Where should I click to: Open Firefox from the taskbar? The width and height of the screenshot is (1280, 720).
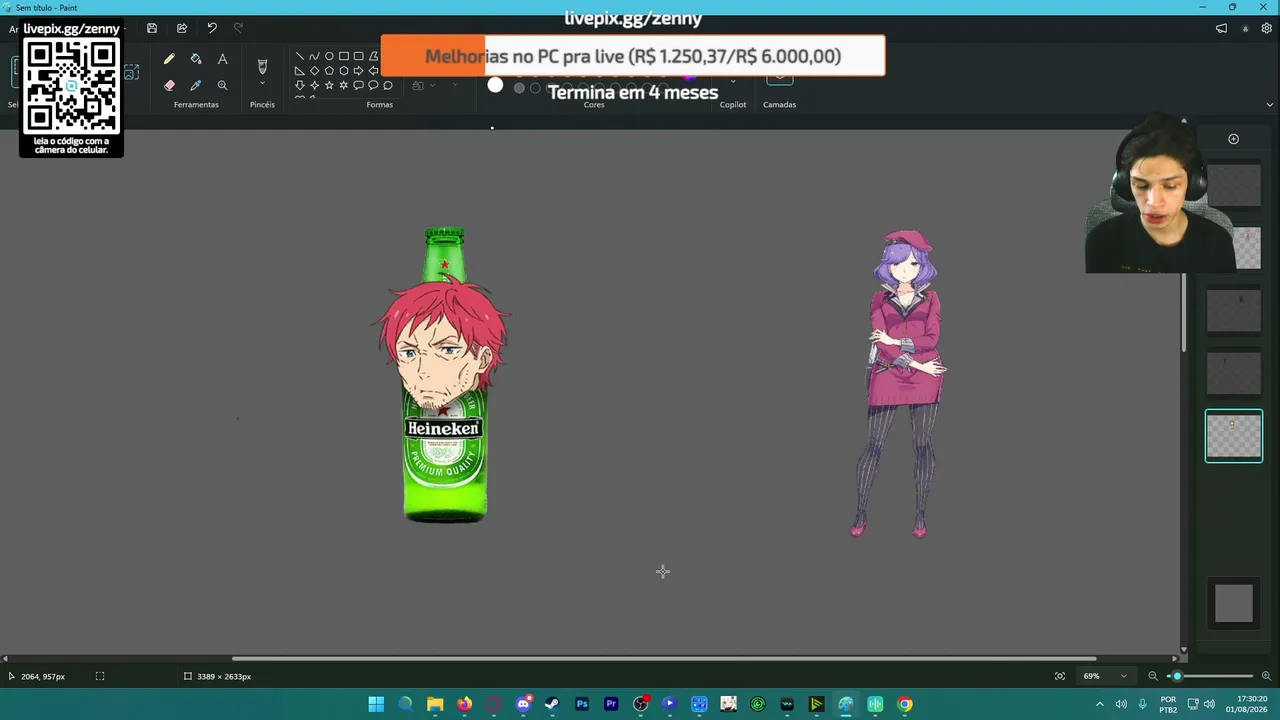tap(464, 704)
